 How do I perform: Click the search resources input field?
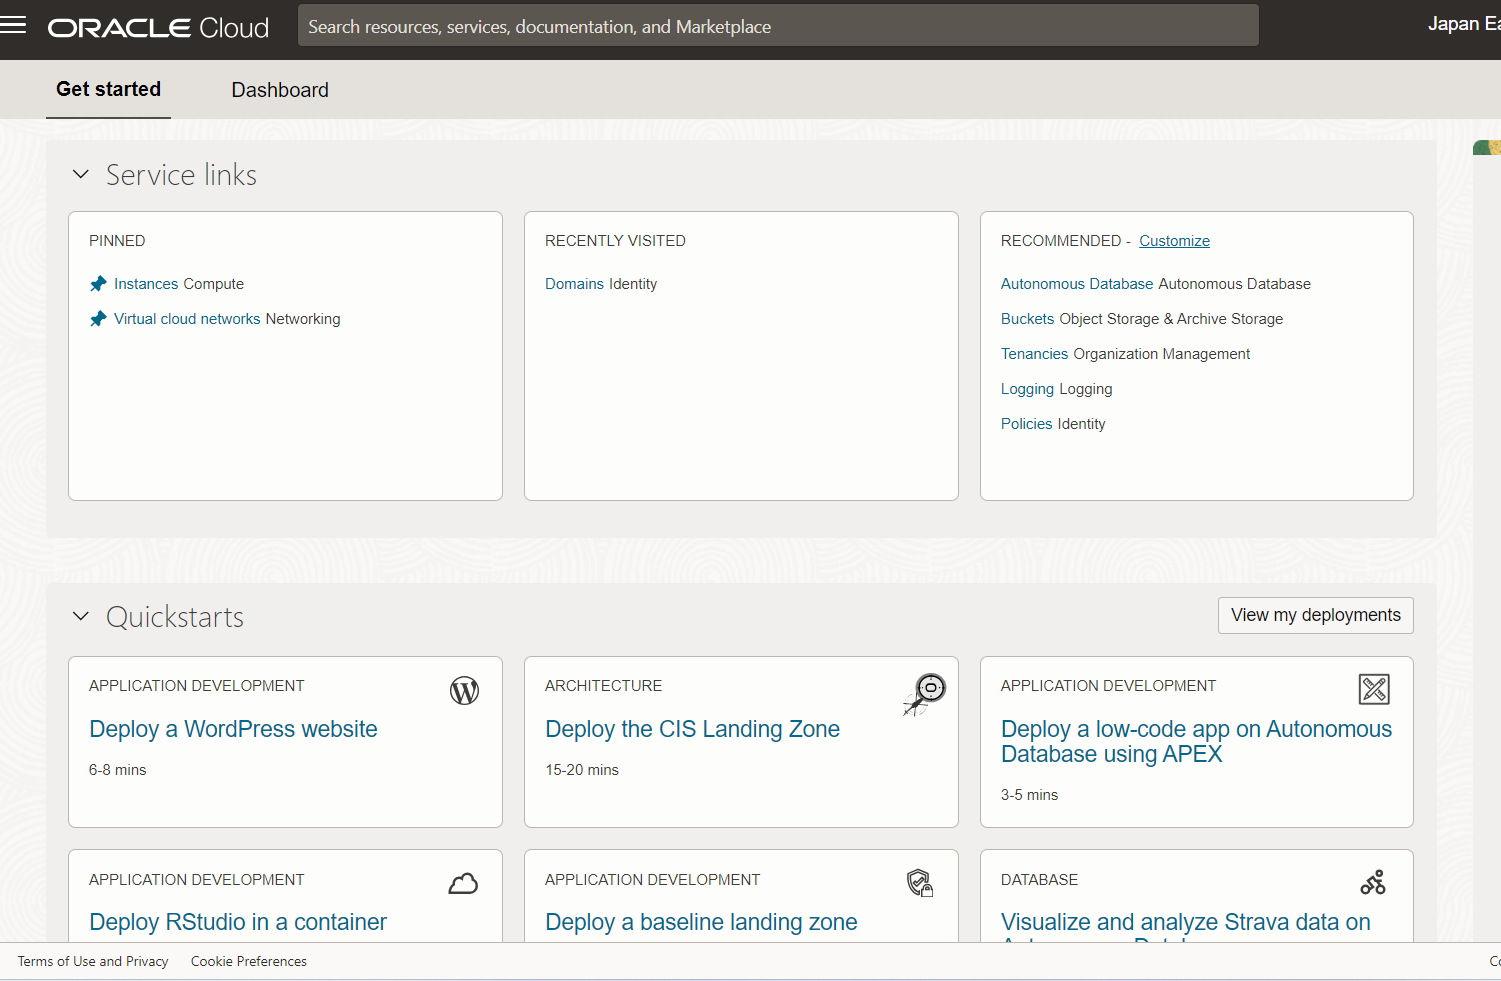[x=778, y=26]
